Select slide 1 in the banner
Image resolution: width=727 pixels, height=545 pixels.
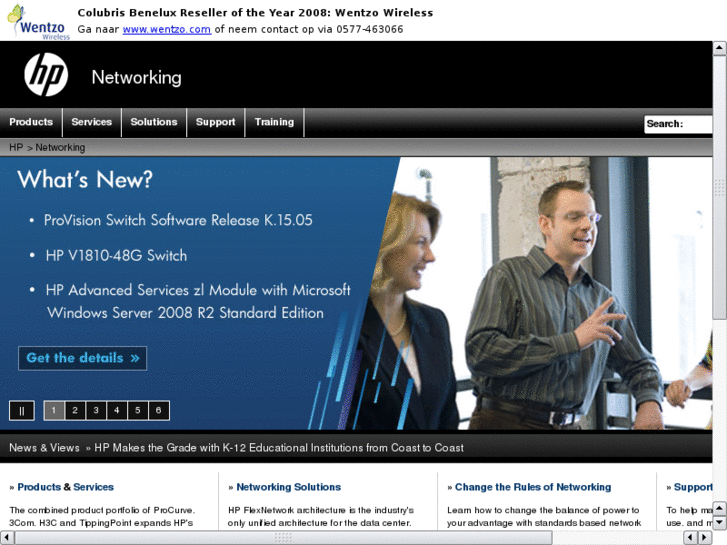(54, 410)
